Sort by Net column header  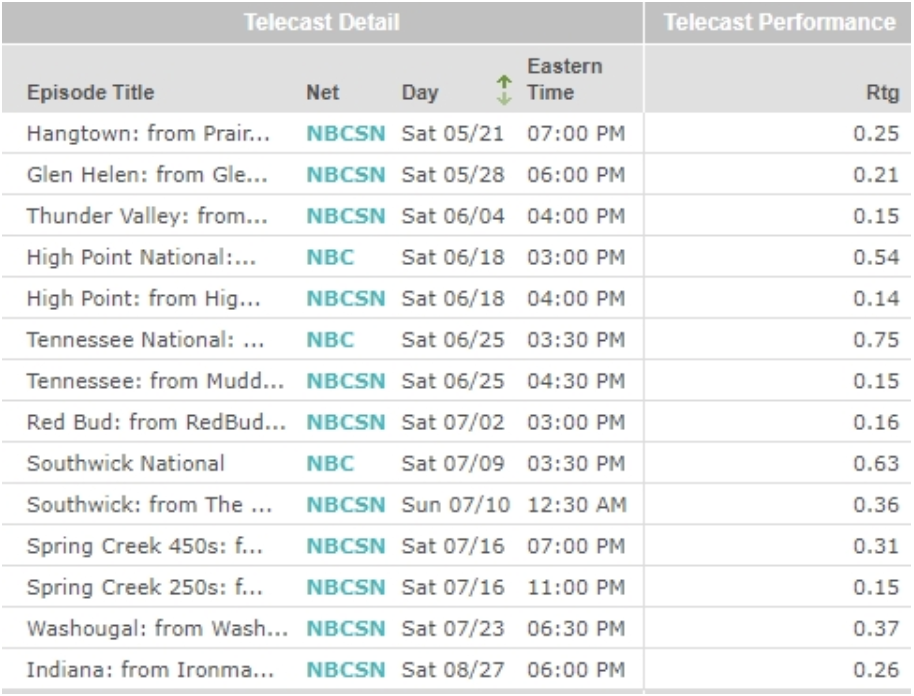pyautogui.click(x=322, y=93)
